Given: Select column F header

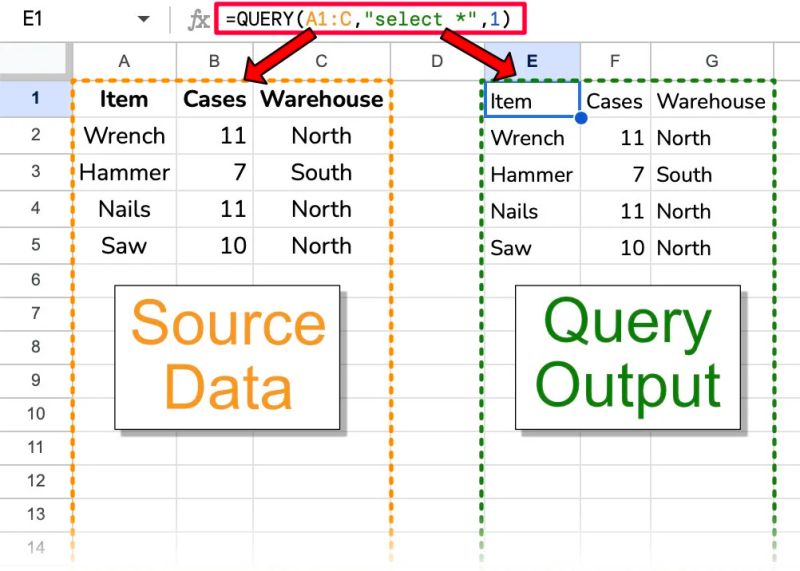Looking at the screenshot, I should (x=615, y=61).
